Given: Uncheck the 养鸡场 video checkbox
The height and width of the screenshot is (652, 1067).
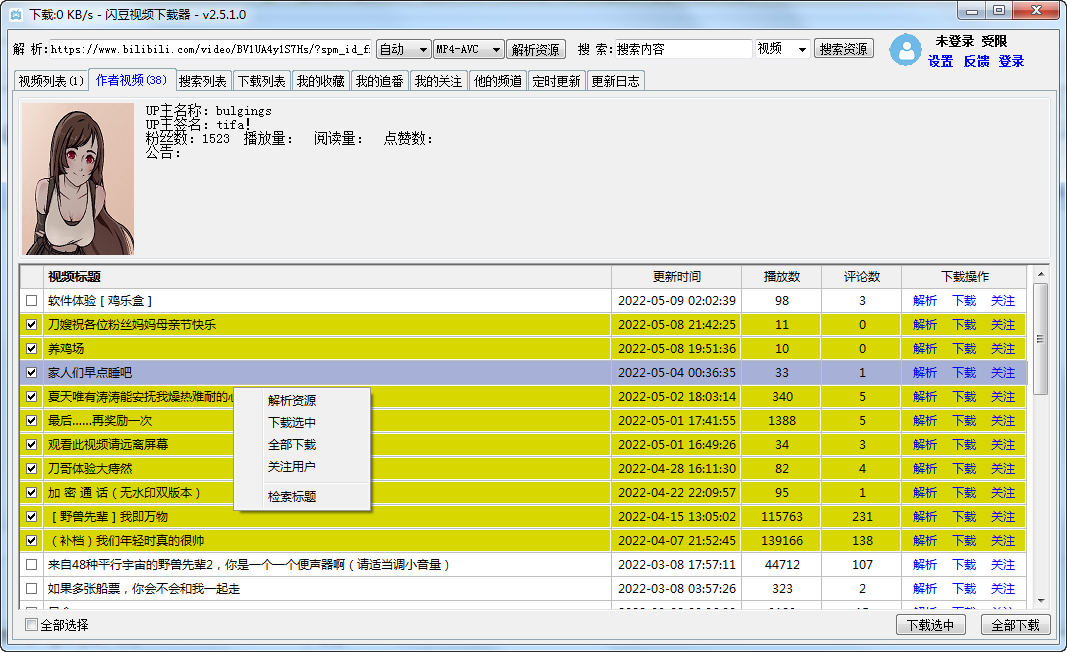Looking at the screenshot, I should [32, 349].
